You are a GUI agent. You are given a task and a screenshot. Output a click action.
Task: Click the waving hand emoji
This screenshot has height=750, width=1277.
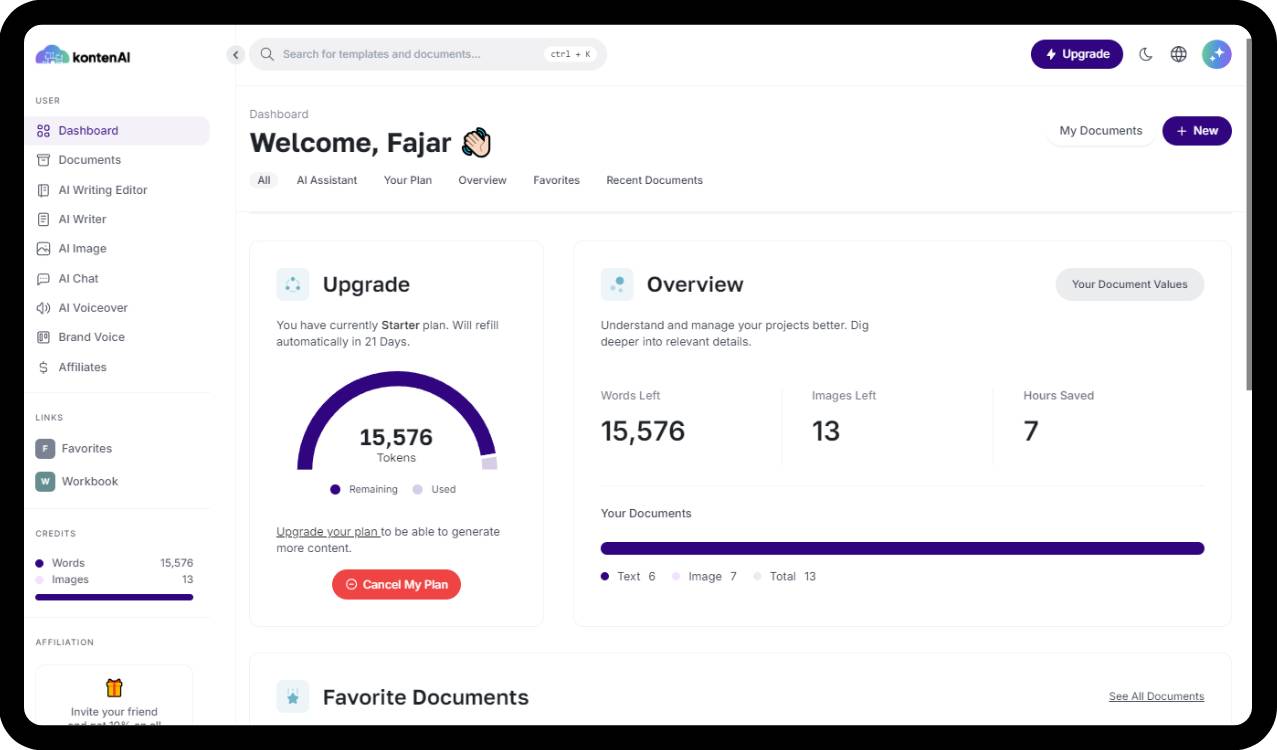point(476,143)
